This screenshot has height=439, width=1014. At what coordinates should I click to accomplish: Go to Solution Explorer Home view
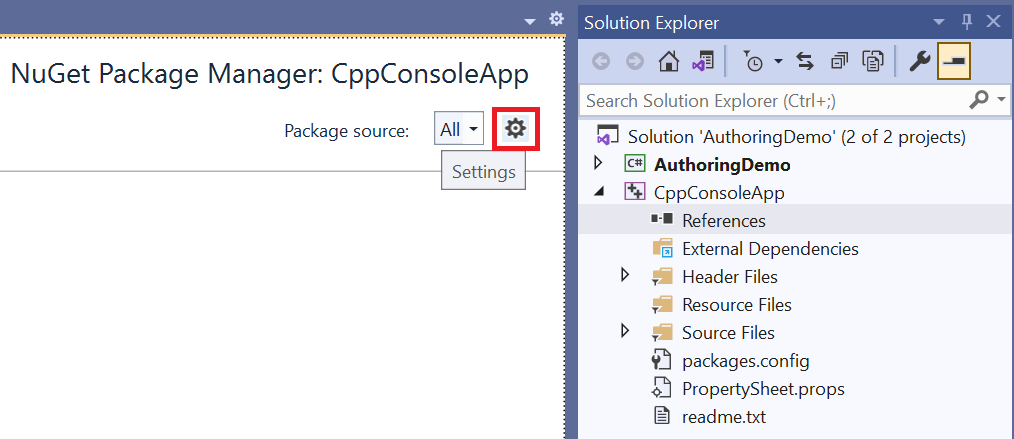(x=669, y=61)
